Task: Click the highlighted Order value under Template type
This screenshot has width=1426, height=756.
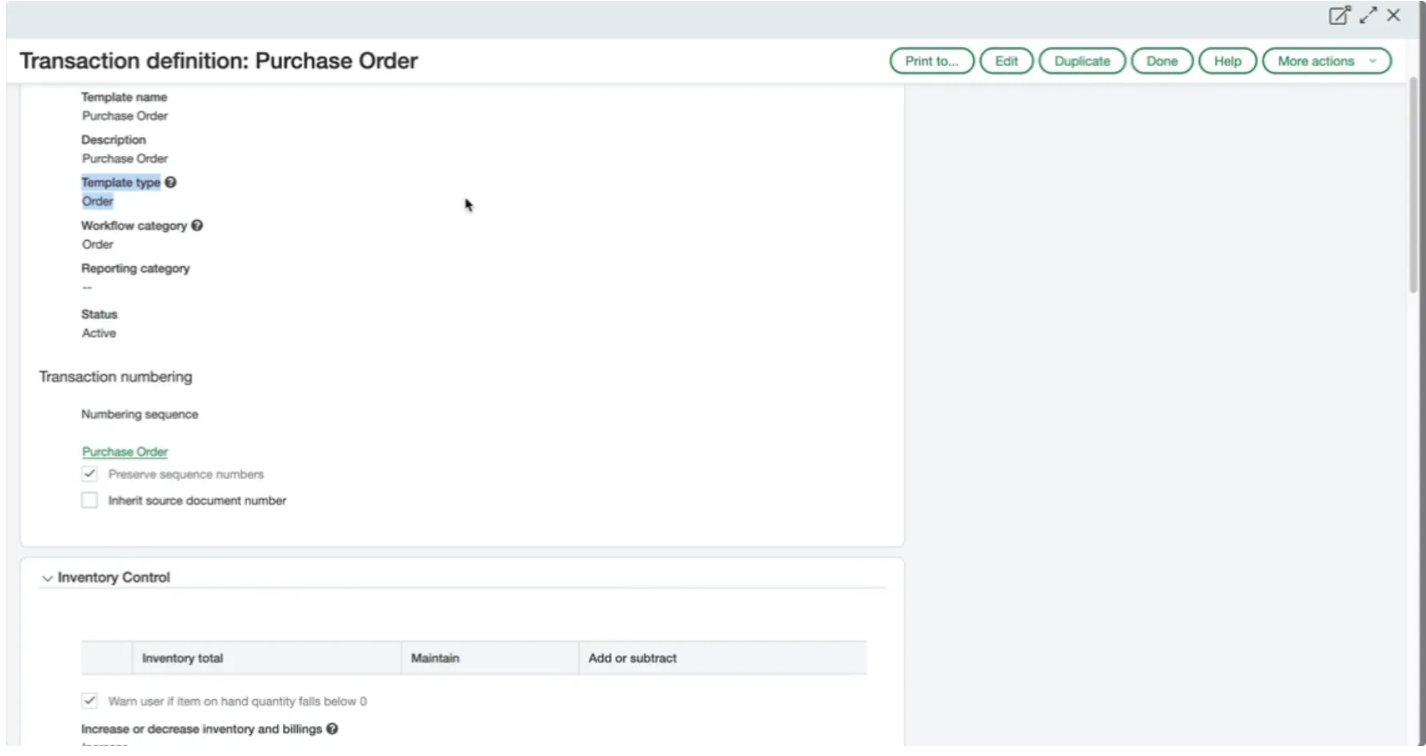Action: [x=98, y=201]
